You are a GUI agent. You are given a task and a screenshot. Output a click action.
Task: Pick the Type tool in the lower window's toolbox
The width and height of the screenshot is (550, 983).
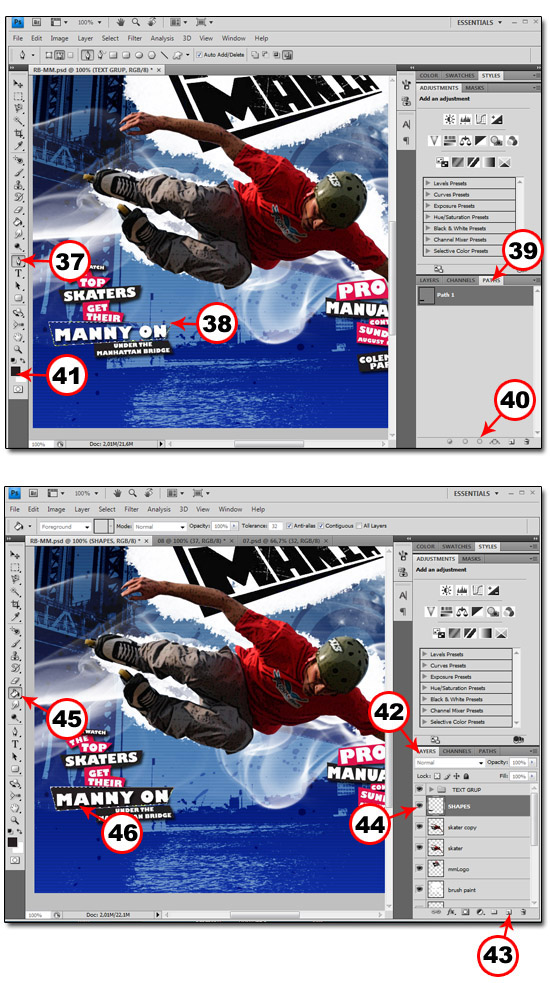coord(18,745)
